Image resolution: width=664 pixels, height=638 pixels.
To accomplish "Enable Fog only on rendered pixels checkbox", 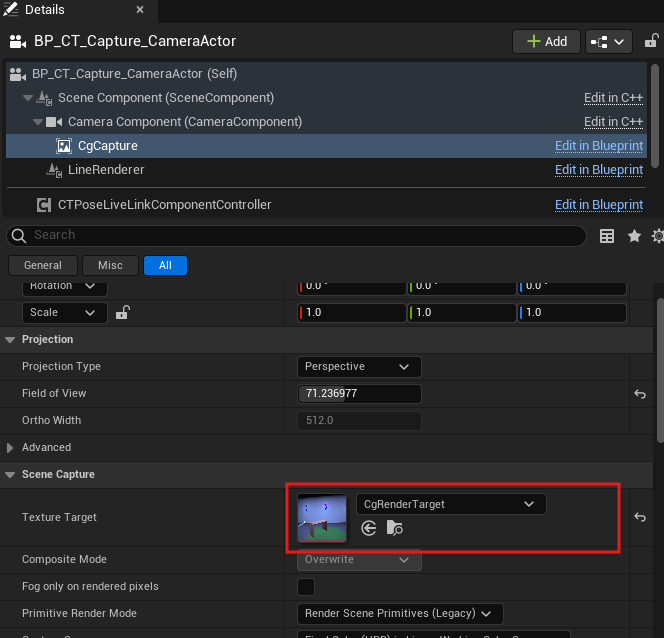I will click(306, 587).
